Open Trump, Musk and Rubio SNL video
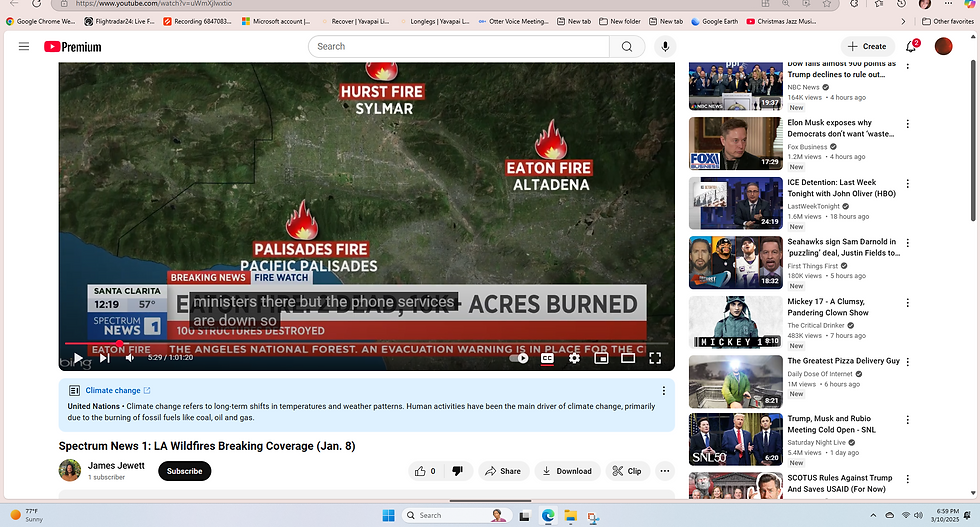 831,424
